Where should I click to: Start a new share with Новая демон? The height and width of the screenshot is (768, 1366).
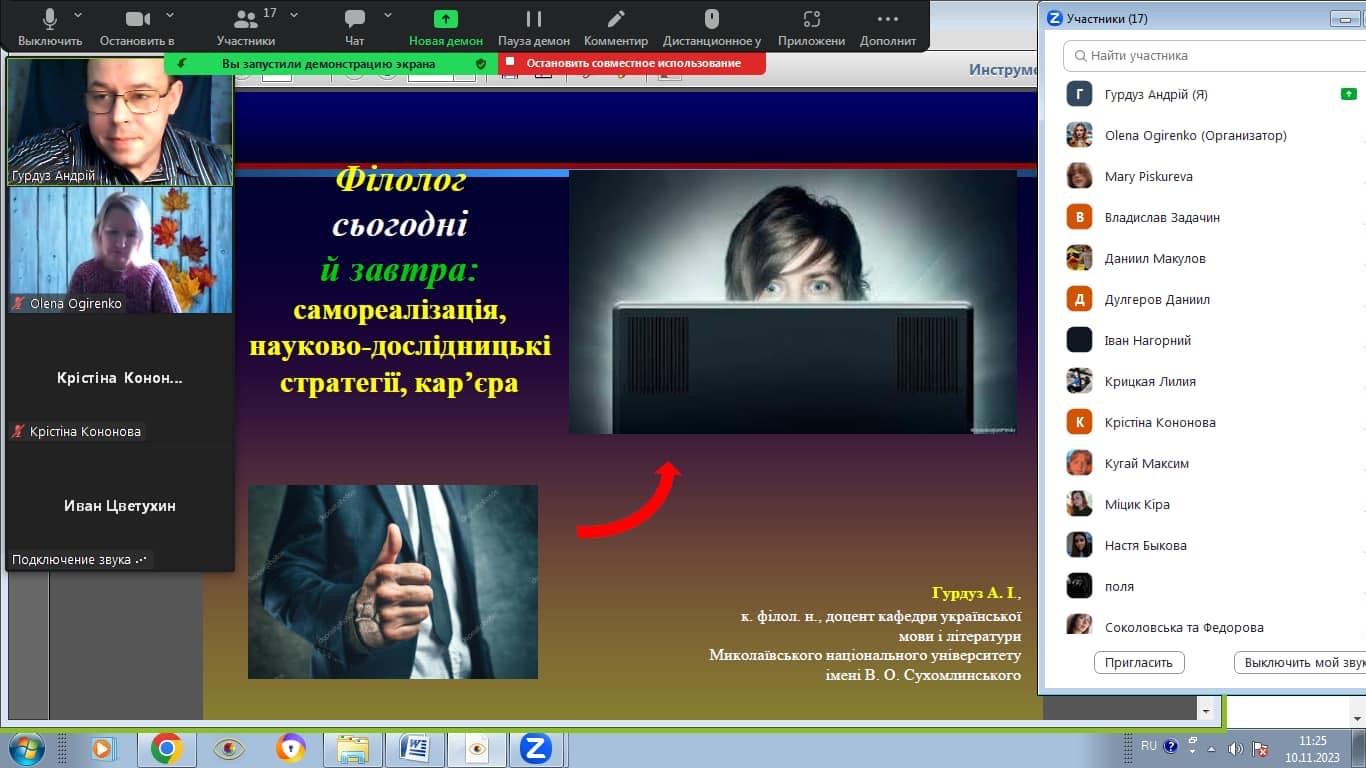446,20
